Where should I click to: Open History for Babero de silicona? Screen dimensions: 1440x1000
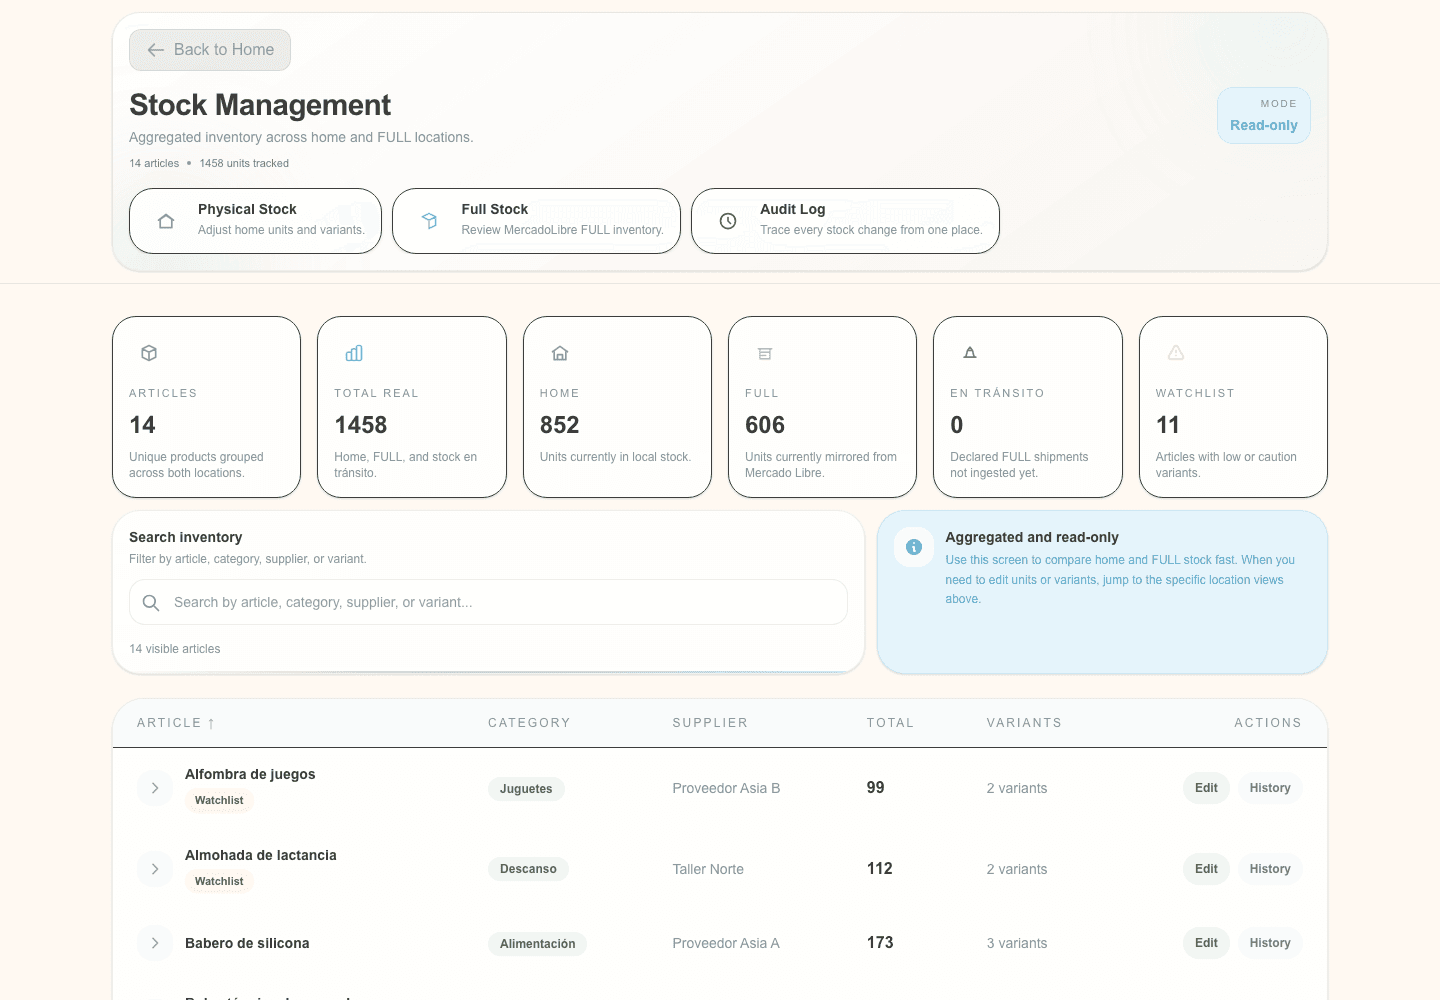pyautogui.click(x=1270, y=943)
